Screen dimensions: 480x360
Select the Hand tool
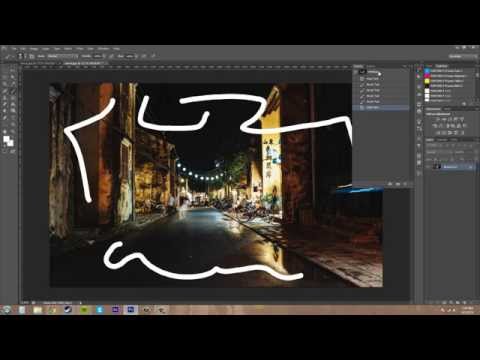(x=6, y=131)
